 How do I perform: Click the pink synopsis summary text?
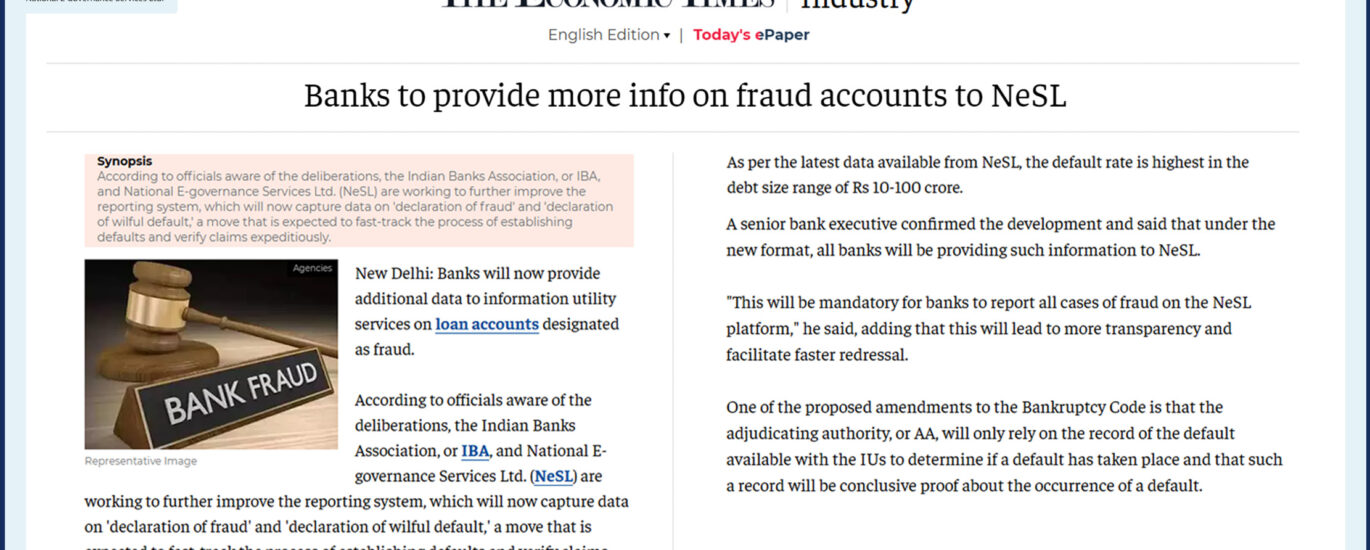click(x=357, y=207)
